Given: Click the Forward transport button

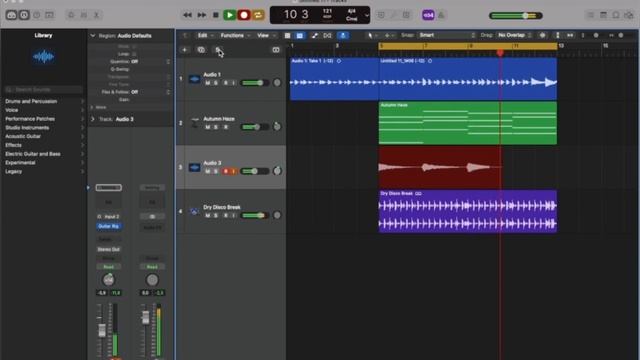Looking at the screenshot, I should (202, 15).
